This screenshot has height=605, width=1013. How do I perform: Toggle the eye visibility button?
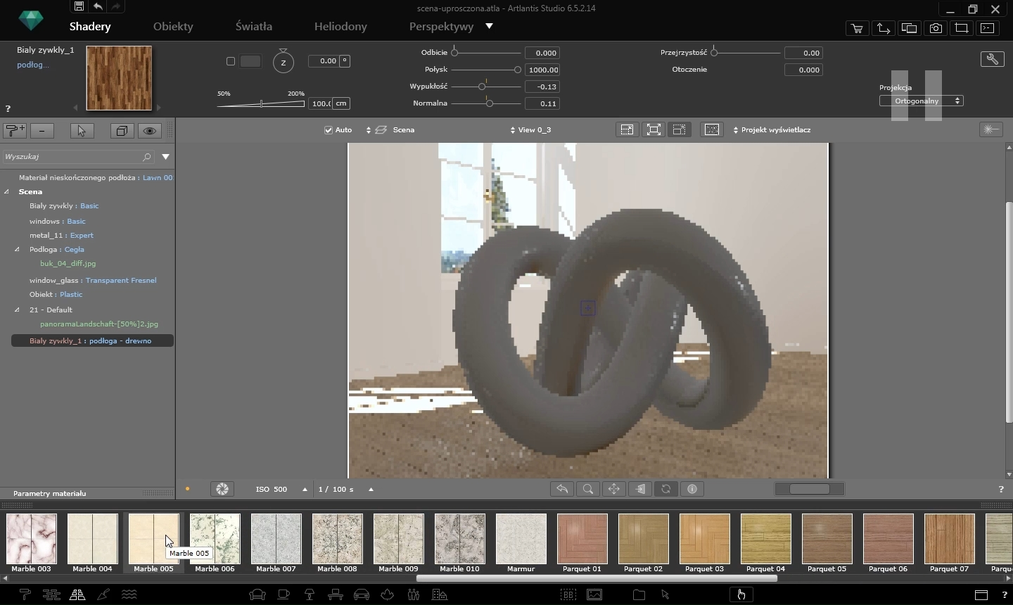[x=150, y=131]
